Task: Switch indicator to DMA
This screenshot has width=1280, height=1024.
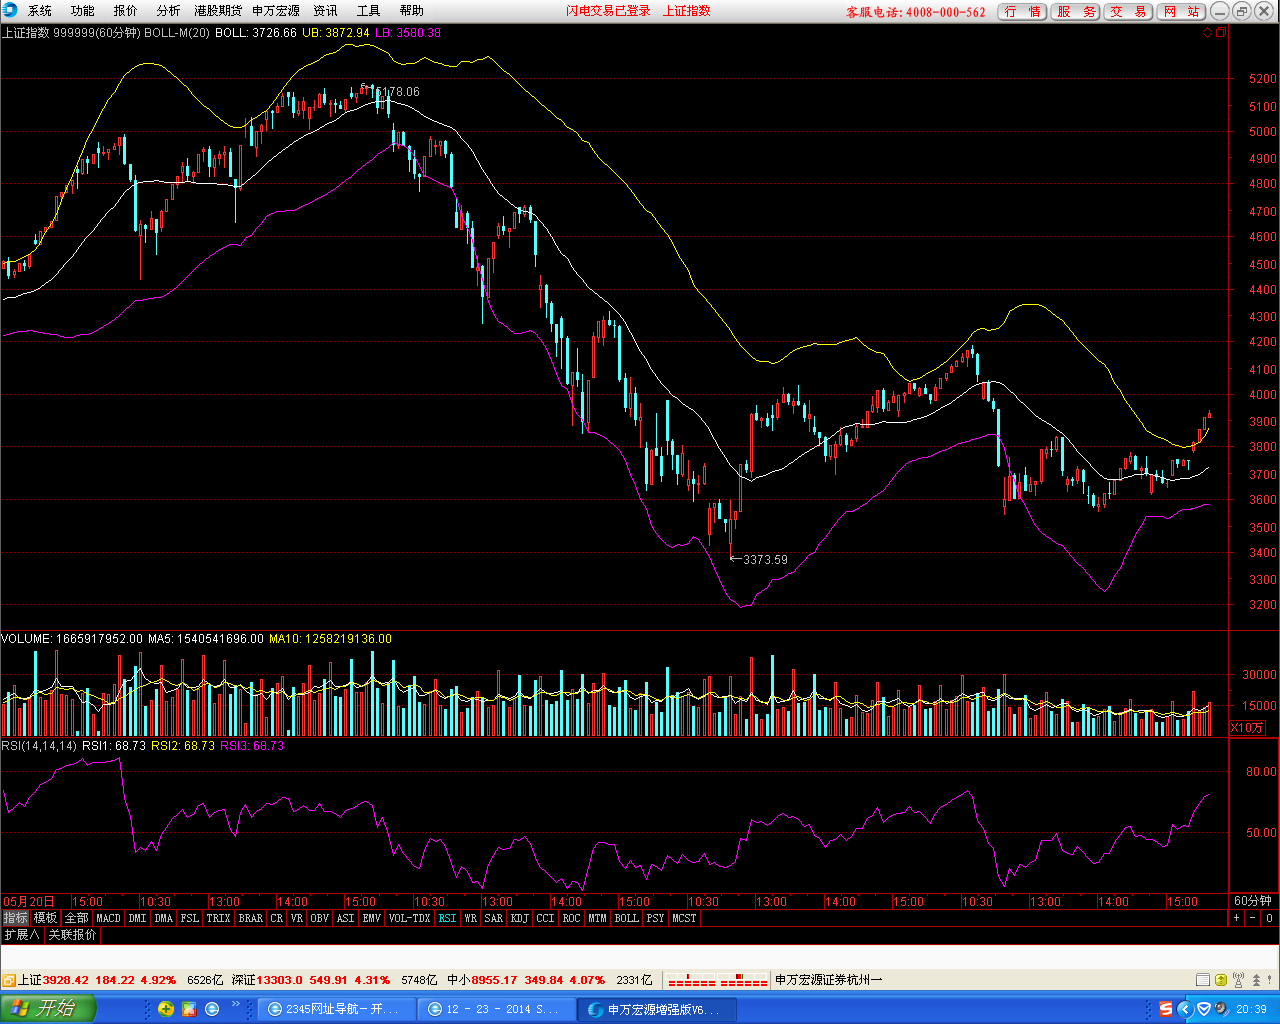Action: click(164, 918)
